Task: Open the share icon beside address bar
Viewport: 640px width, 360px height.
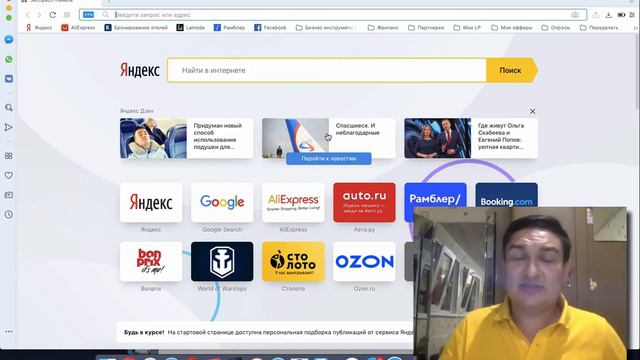Action: point(596,15)
